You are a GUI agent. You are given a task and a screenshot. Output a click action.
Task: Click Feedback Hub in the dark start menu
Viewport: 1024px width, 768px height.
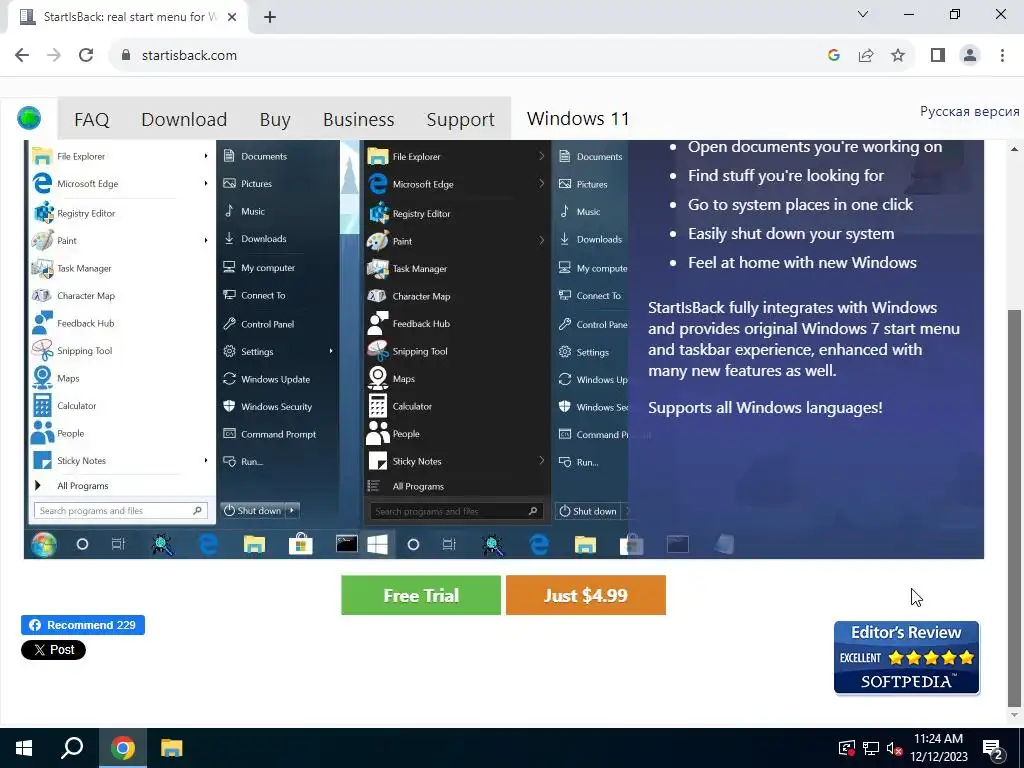tap(409, 323)
